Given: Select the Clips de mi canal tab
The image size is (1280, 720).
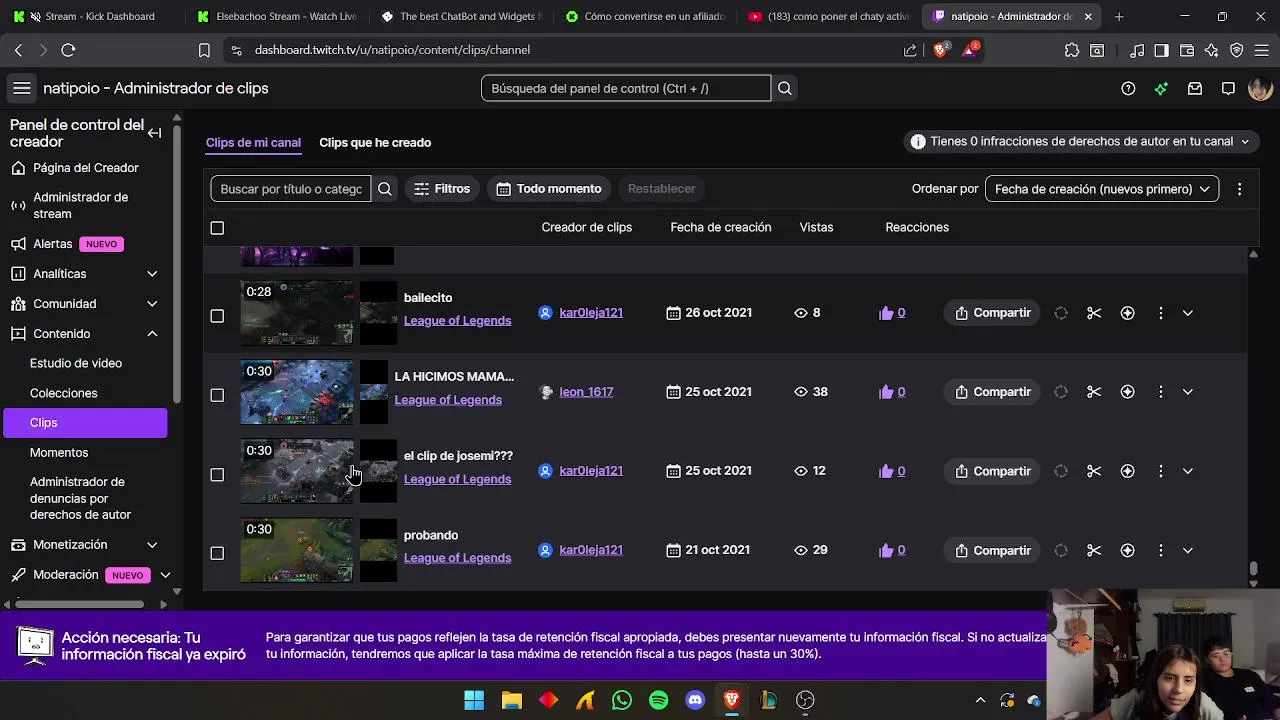Looking at the screenshot, I should pyautogui.click(x=253, y=142).
